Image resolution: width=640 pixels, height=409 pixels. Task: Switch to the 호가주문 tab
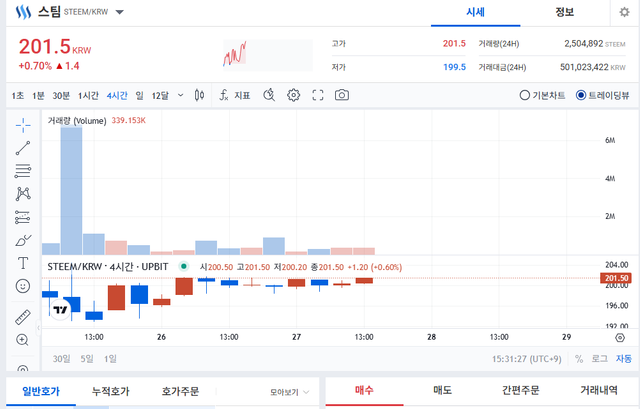[180, 391]
